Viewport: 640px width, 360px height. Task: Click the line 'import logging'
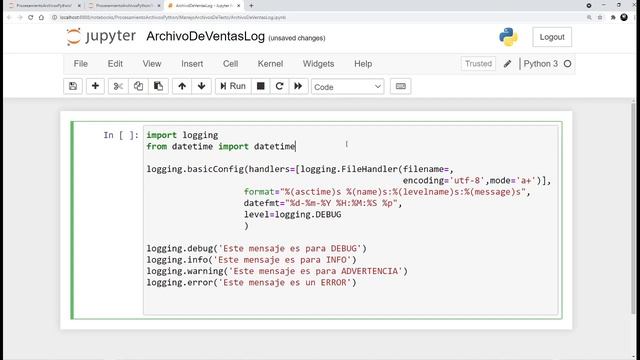point(182,135)
